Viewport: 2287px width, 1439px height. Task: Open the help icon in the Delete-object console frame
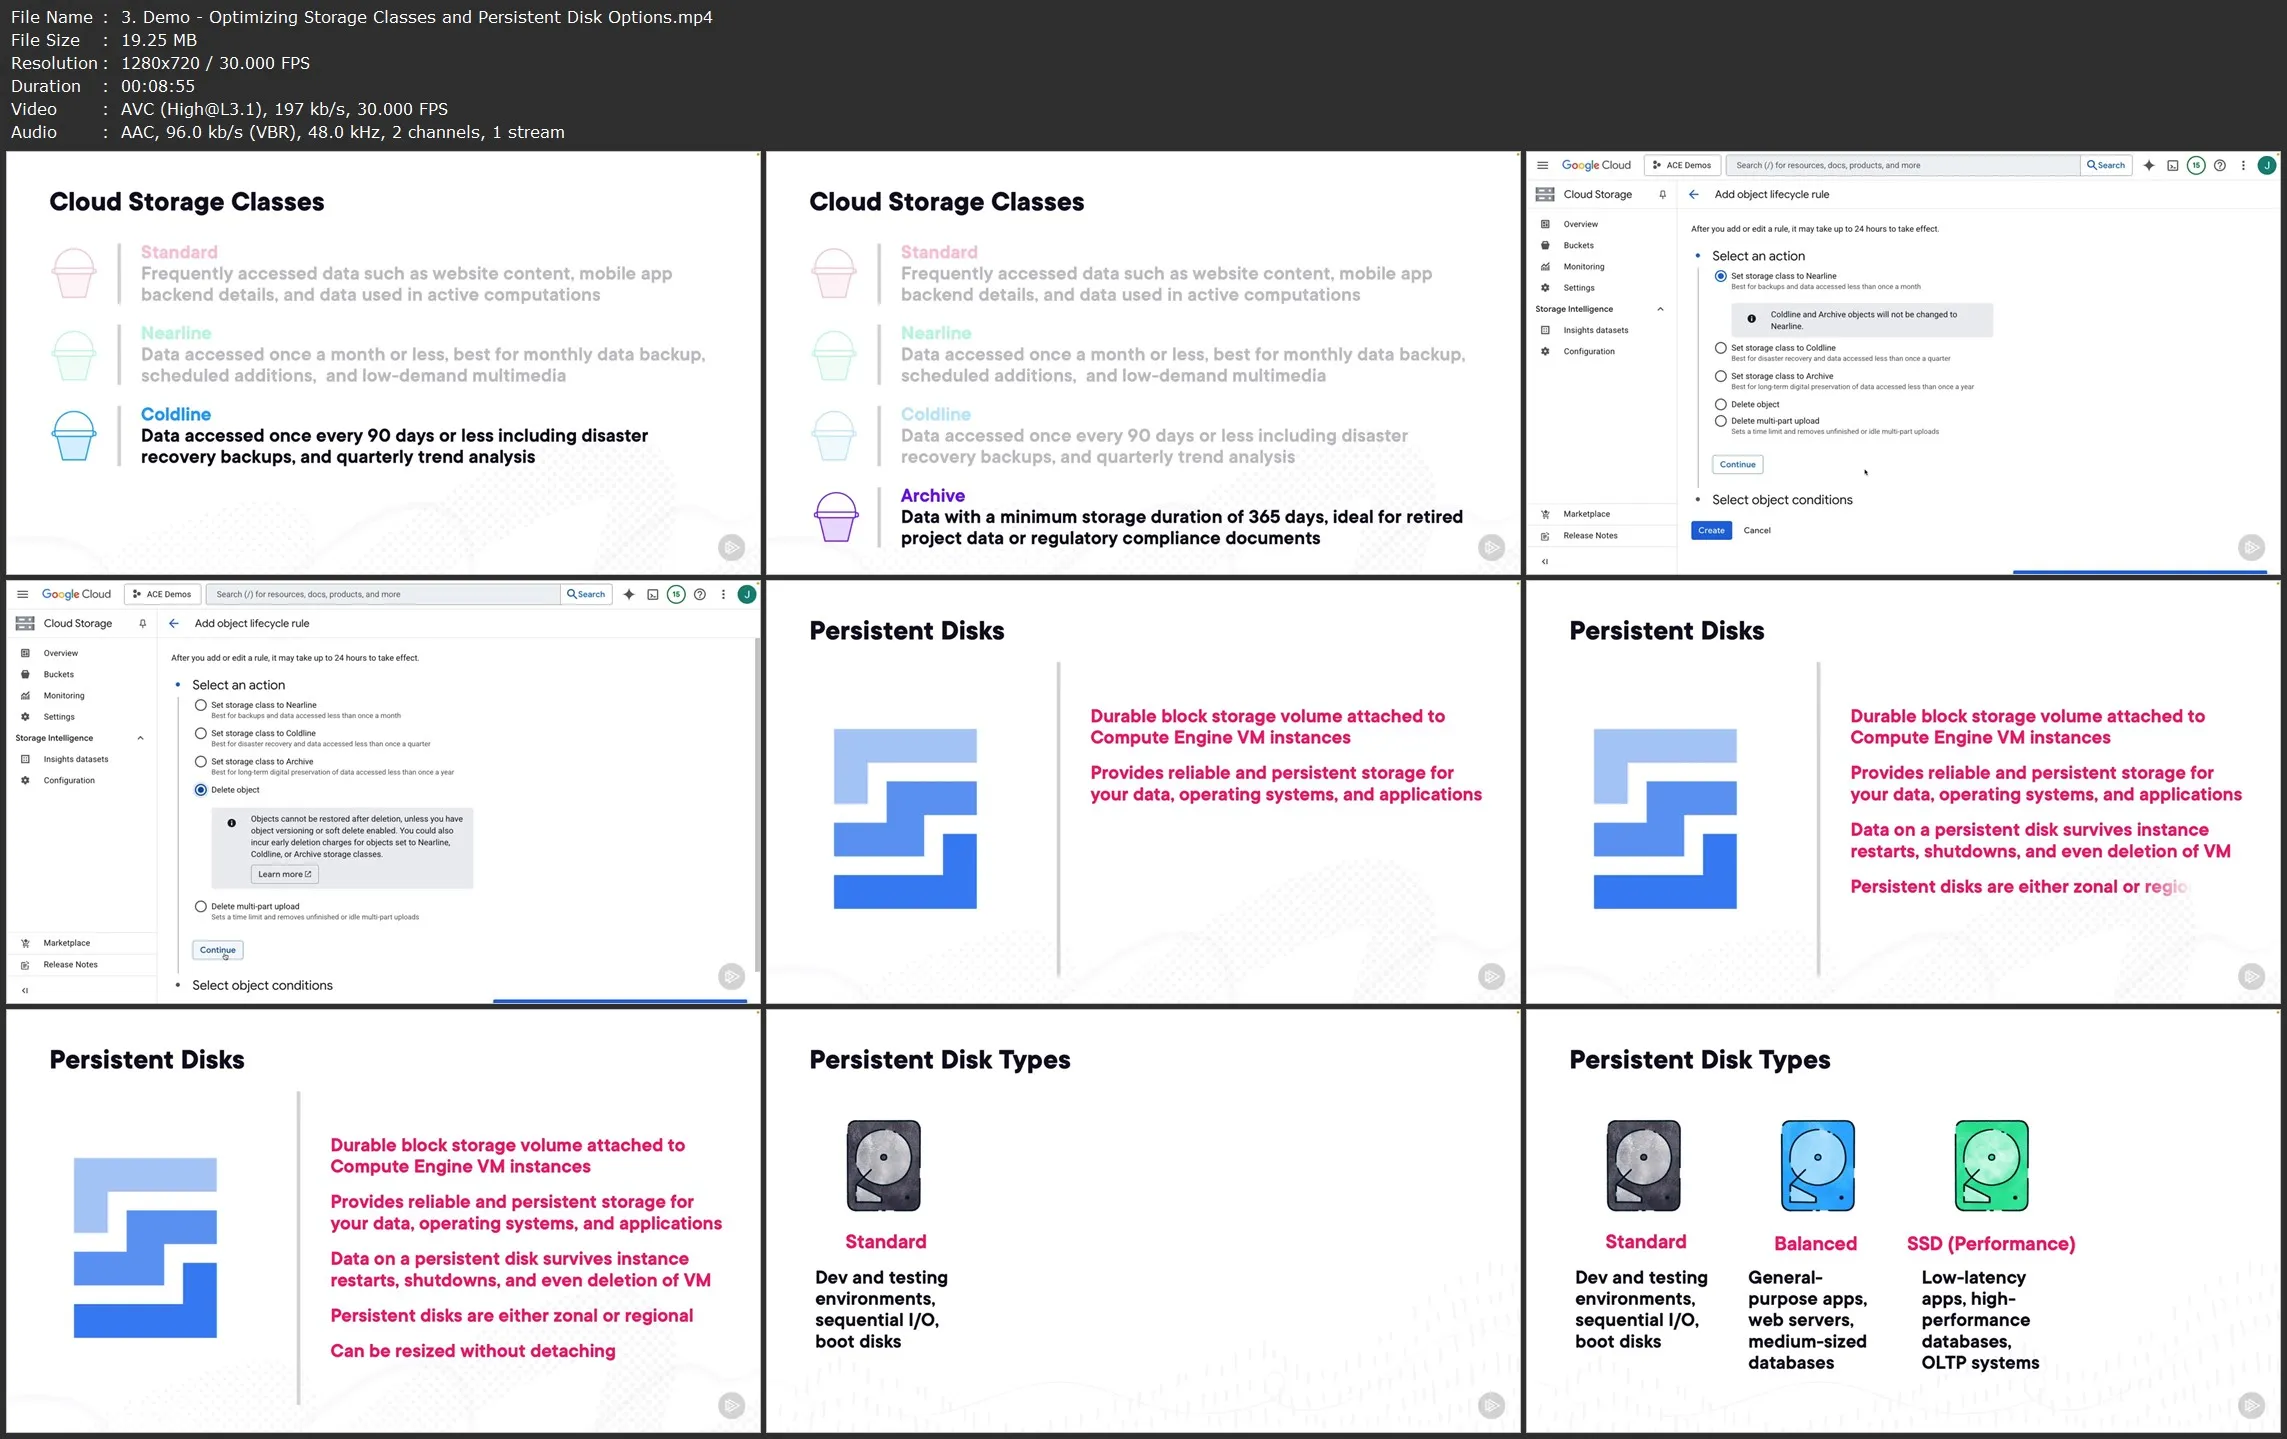coord(700,594)
